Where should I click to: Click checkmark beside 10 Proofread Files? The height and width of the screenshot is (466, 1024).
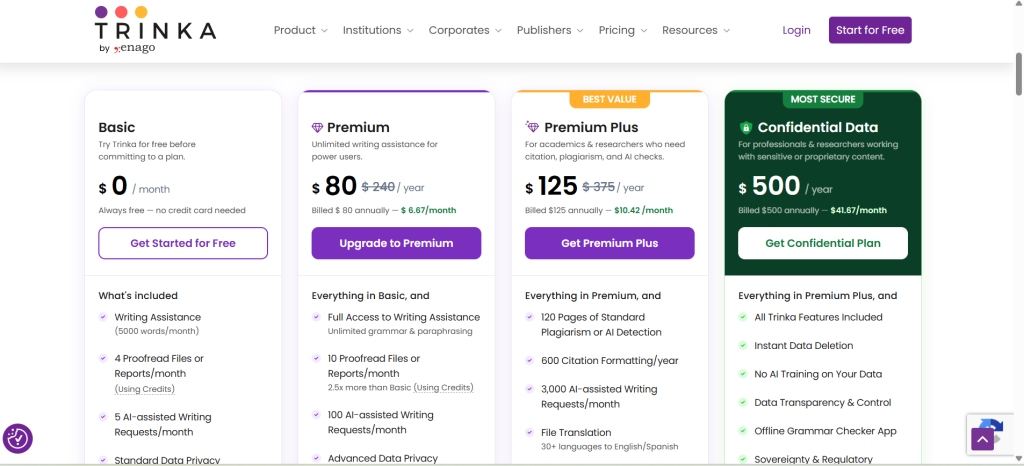pyautogui.click(x=316, y=358)
